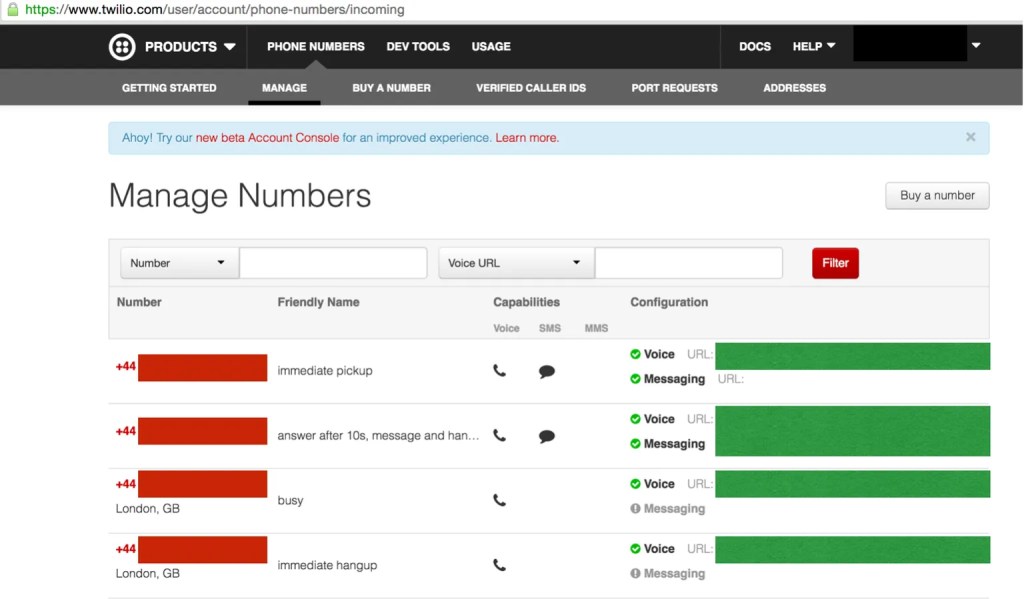
Task: Click 'London, GB' under immediate hangup number
Action: [148, 574]
